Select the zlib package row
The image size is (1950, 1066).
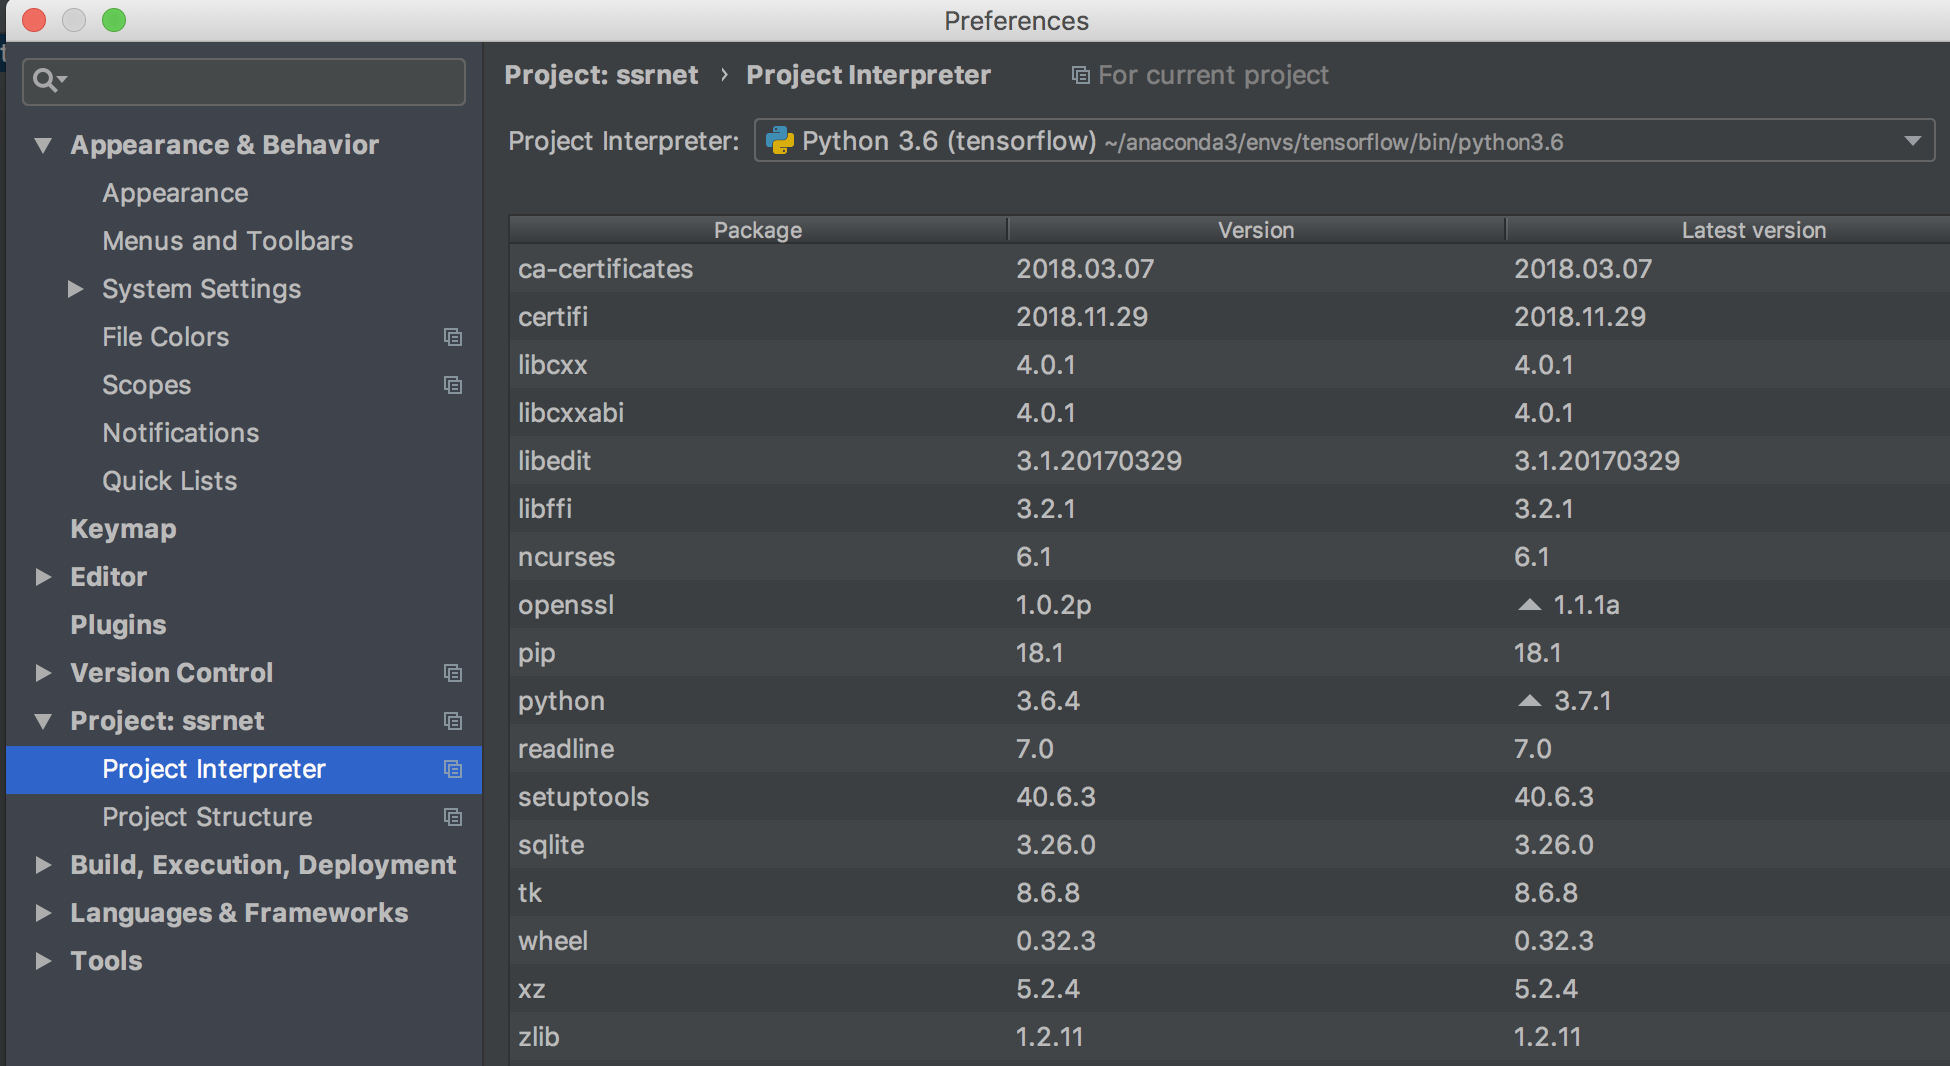click(1229, 1037)
